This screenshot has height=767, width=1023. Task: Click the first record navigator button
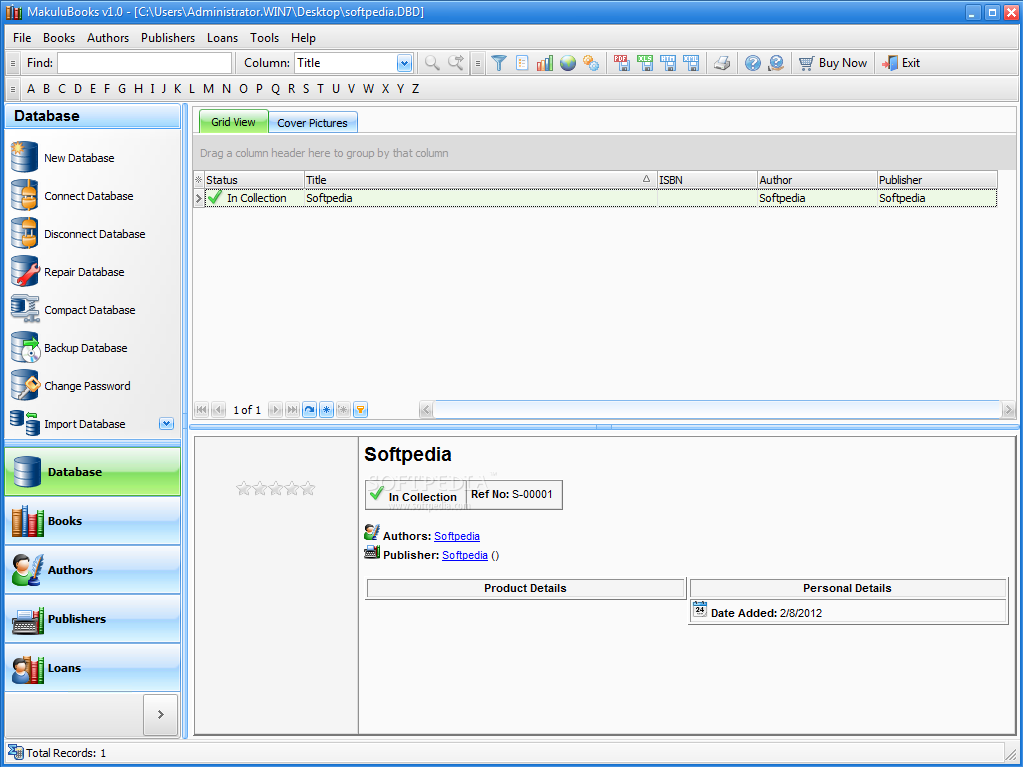[202, 410]
